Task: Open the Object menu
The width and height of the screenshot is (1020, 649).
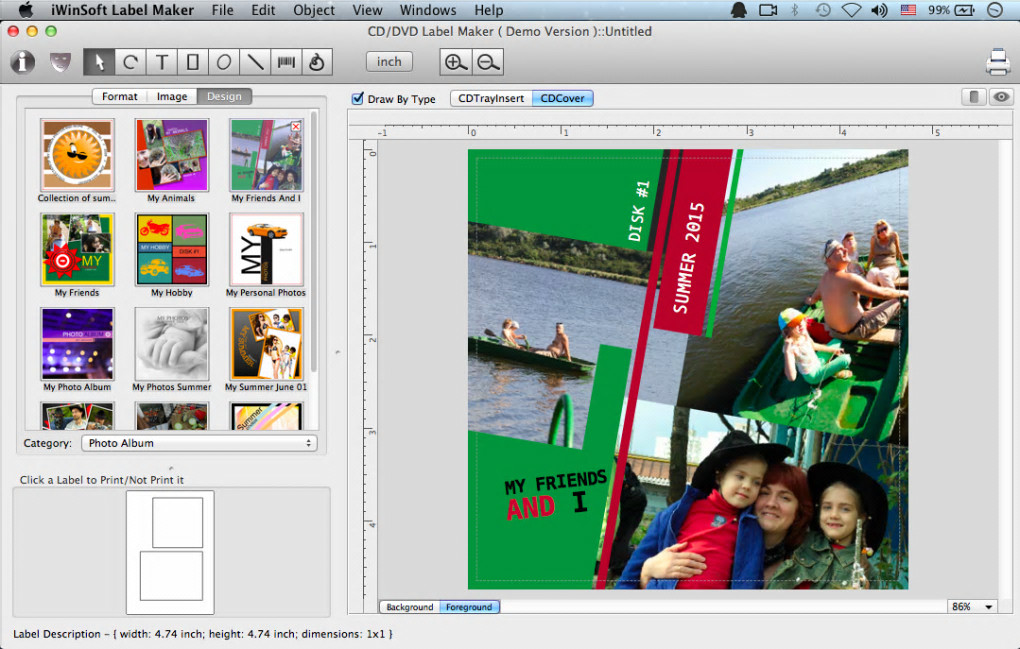Action: 314,10
